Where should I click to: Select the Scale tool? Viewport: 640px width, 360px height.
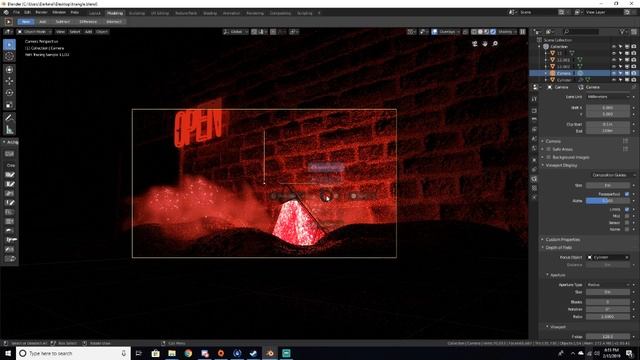pyautogui.click(x=9, y=104)
